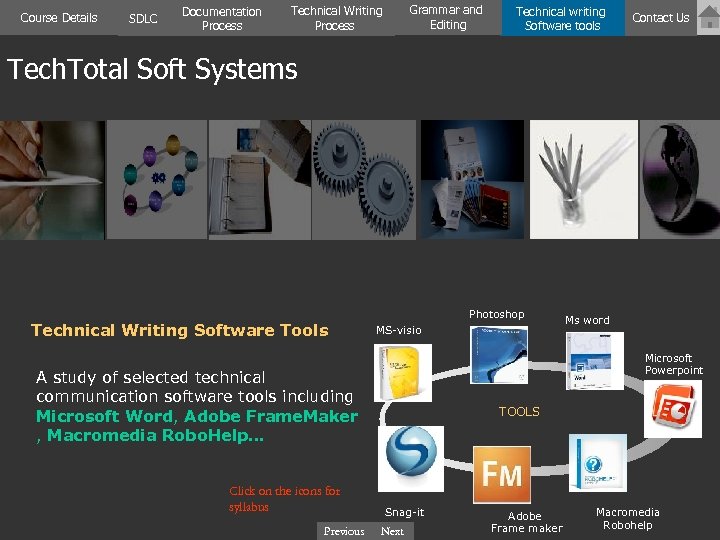Switch to the SDLC tab
This screenshot has width=720, height=540.
(143, 18)
